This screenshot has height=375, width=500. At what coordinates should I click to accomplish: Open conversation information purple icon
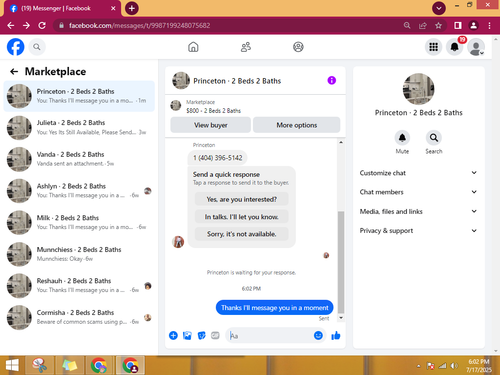coord(331,80)
